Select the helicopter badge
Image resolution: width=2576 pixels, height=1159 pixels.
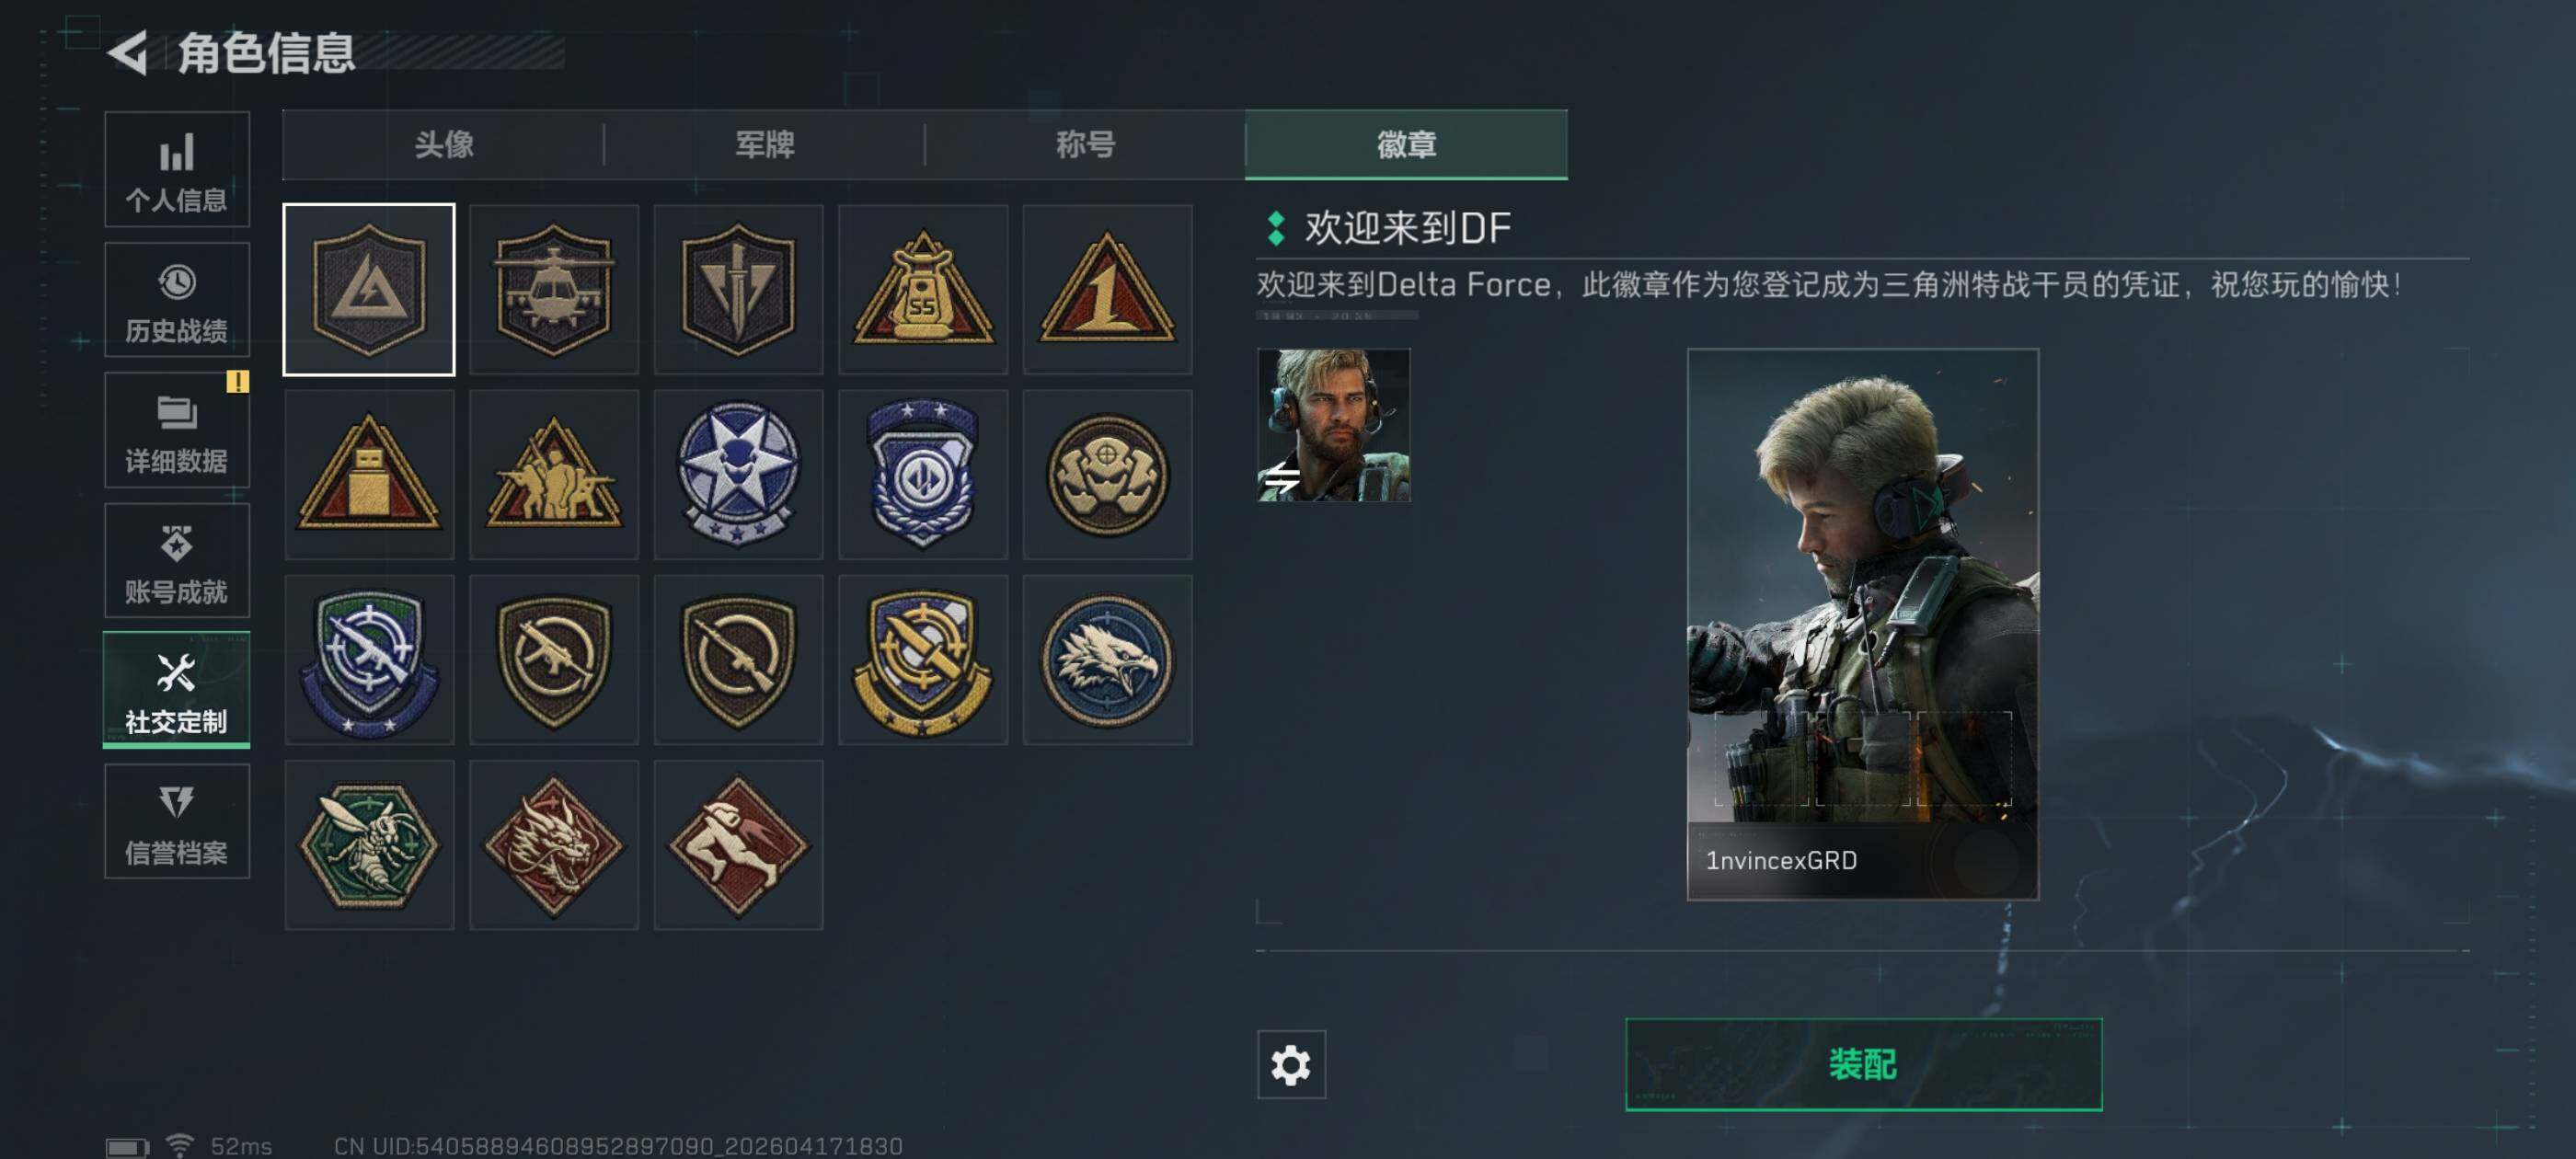553,290
